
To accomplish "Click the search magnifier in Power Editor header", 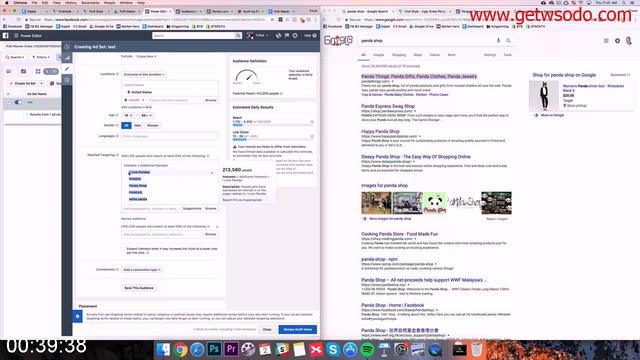I will [x=238, y=36].
